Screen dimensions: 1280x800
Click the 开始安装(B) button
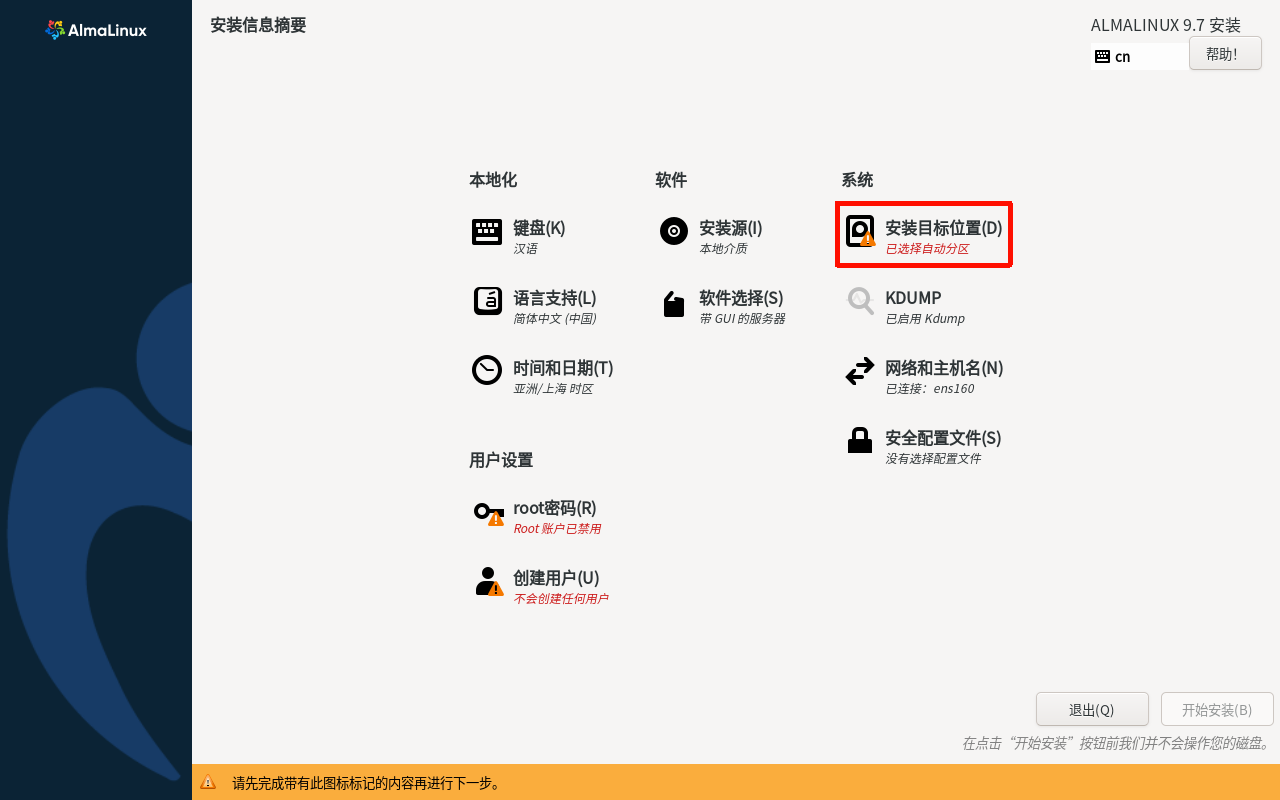click(x=1217, y=710)
